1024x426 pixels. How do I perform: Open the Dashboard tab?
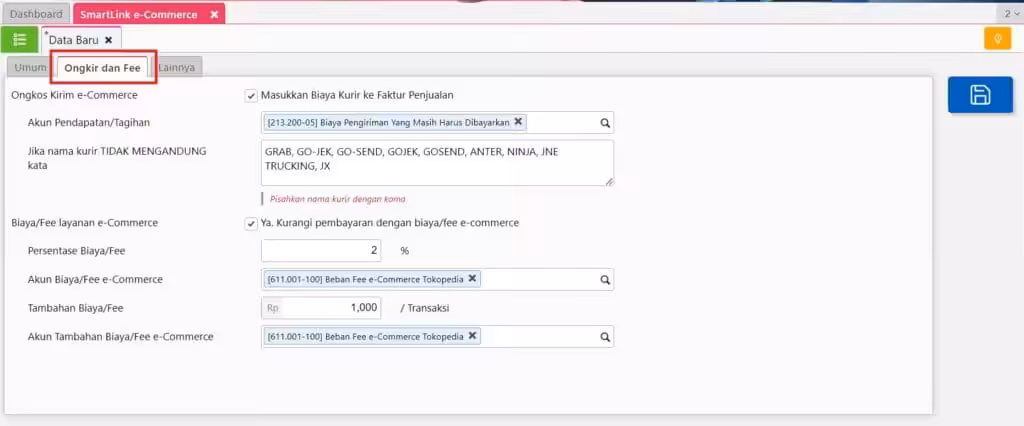[x=37, y=14]
